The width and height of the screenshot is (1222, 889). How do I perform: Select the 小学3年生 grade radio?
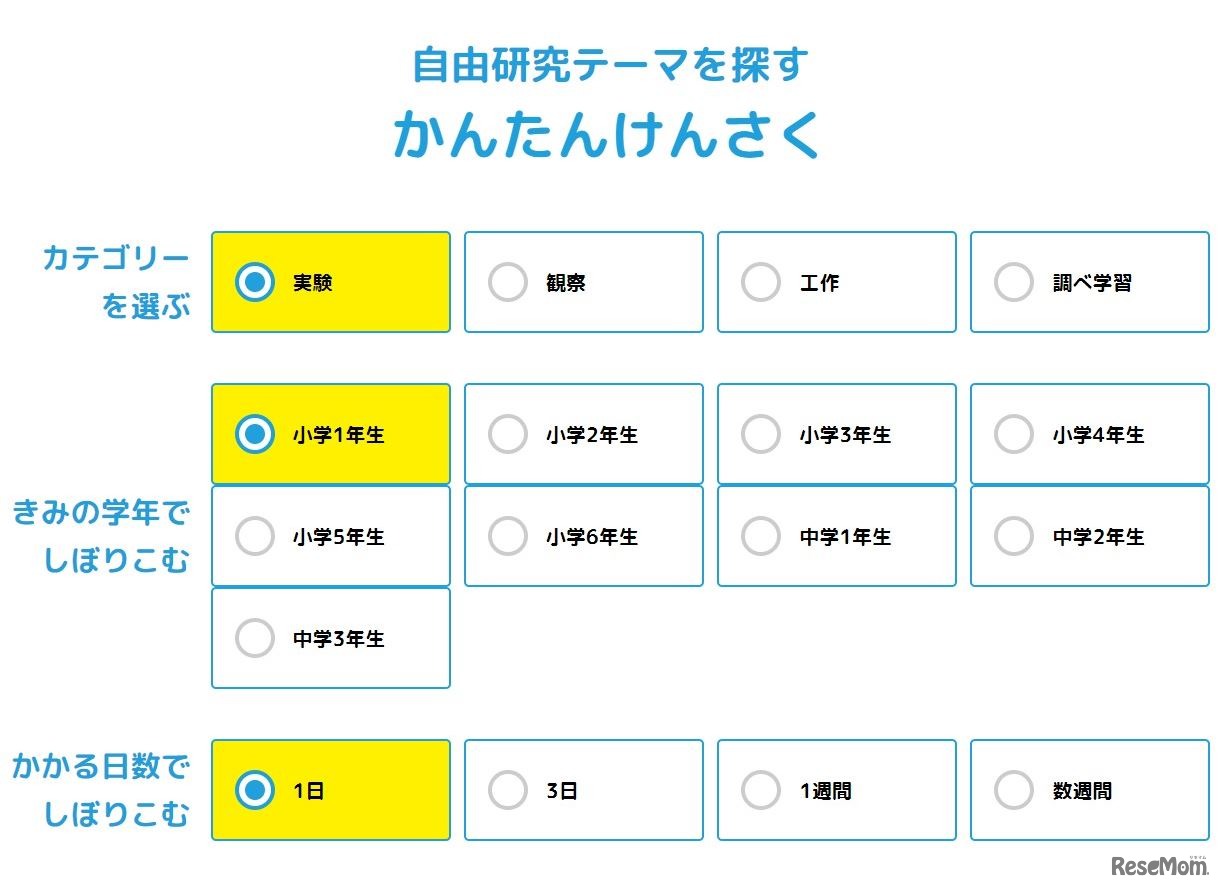coord(761,435)
